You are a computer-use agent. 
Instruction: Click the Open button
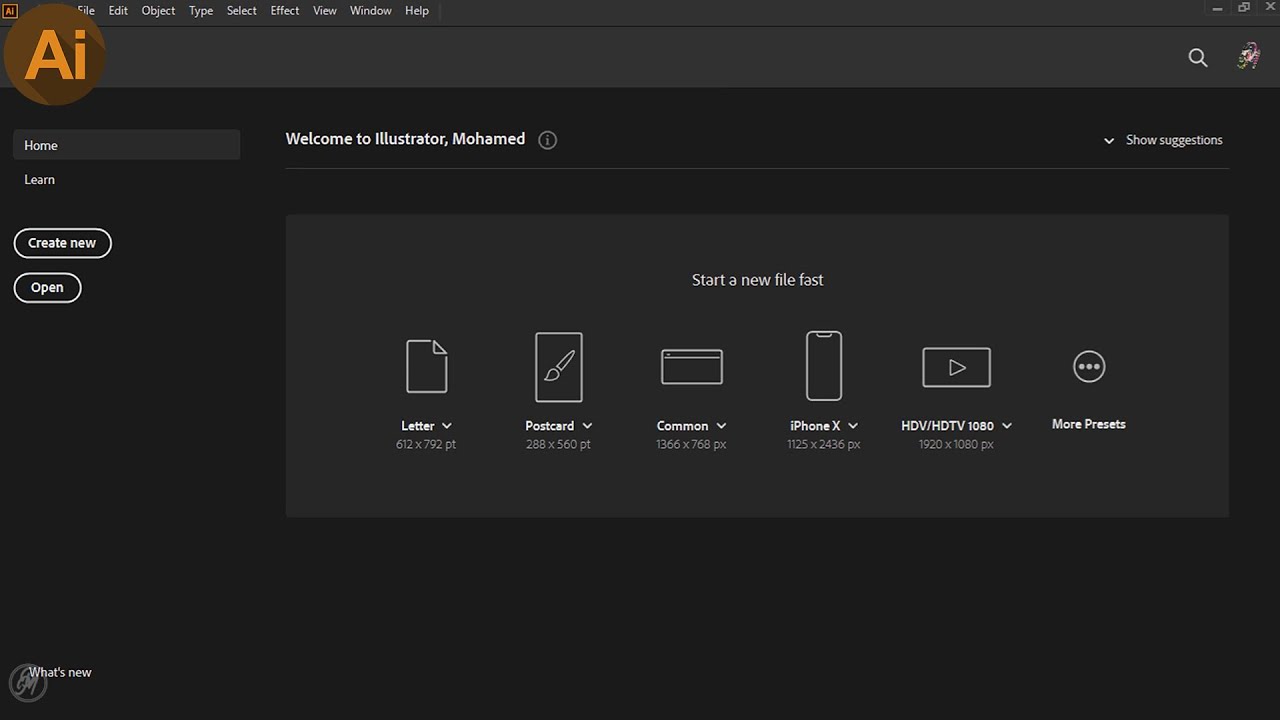(47, 288)
